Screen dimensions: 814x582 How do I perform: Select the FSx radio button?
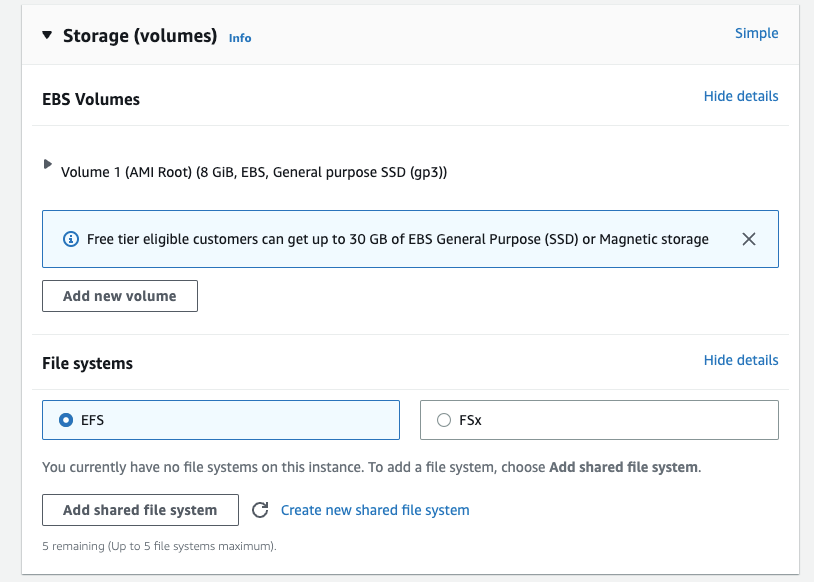point(444,421)
